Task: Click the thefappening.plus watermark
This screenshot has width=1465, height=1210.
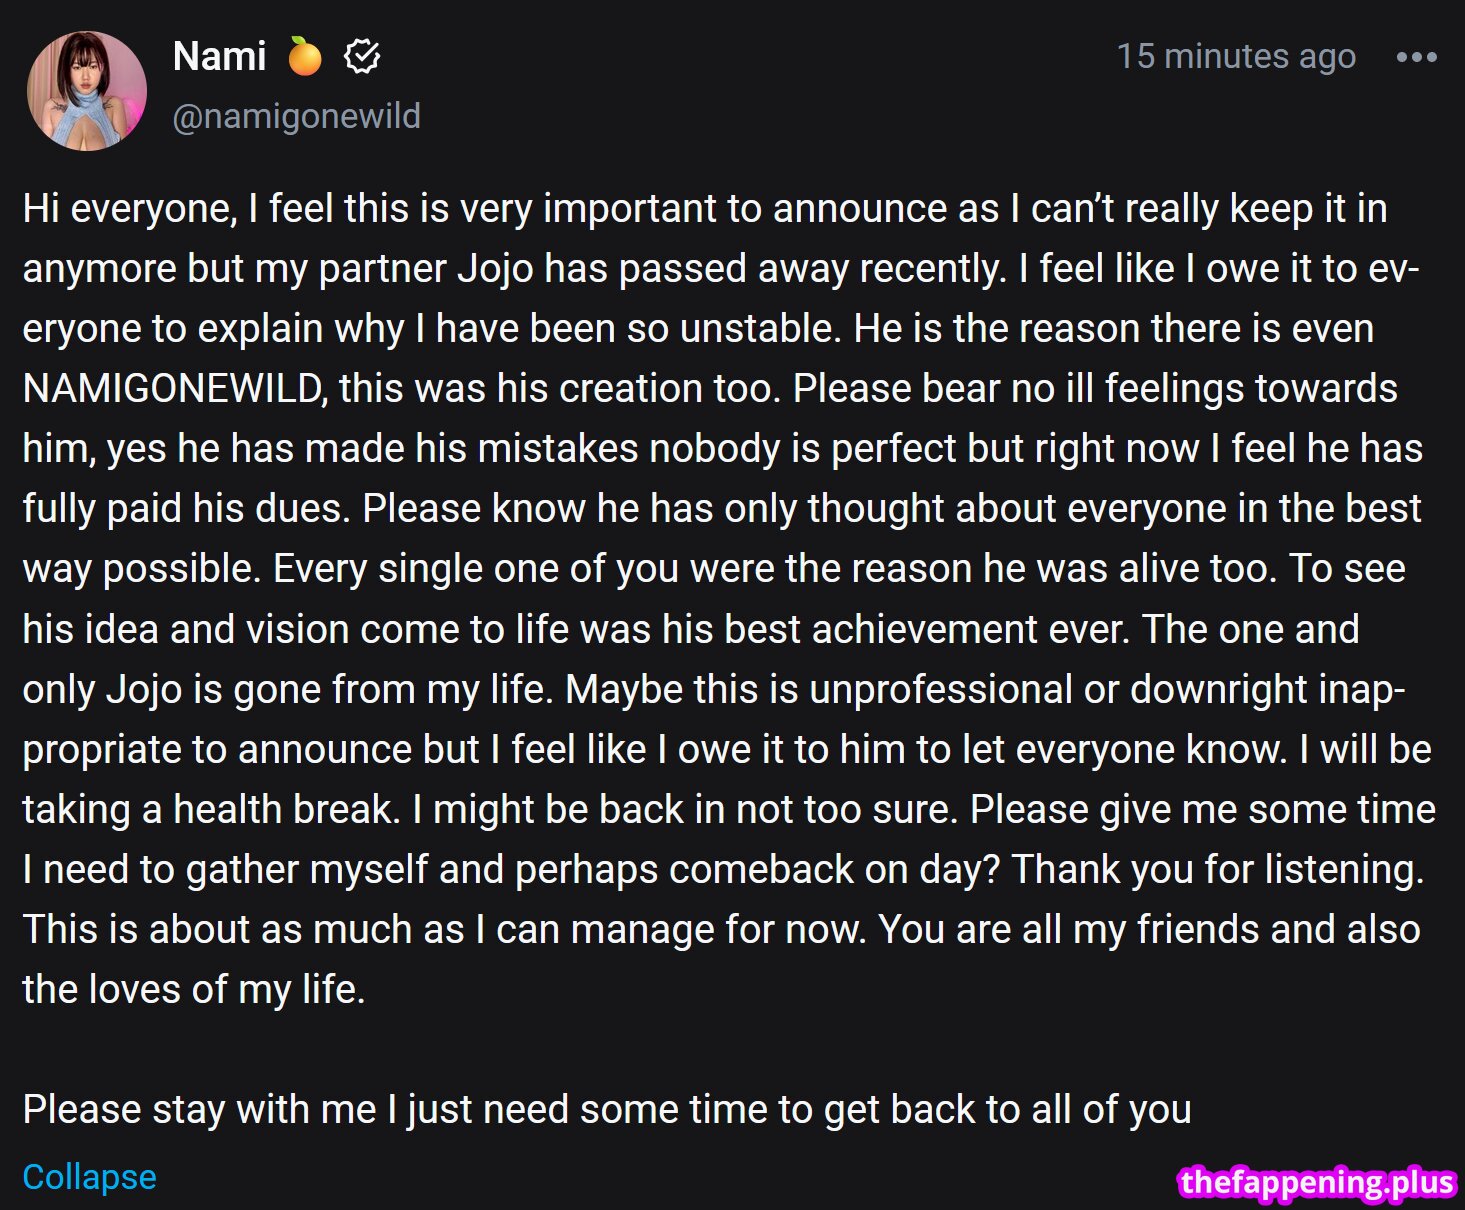Action: 1316,1182
